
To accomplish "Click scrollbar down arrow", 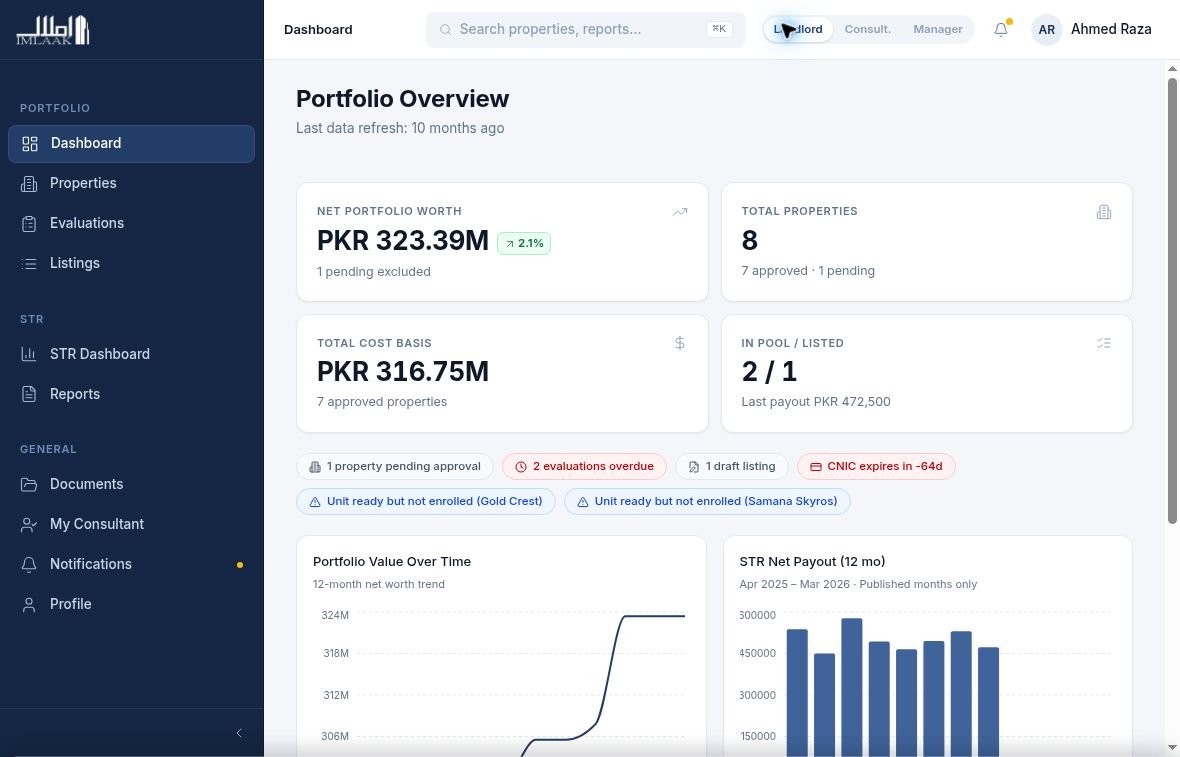I will tap(1172, 749).
